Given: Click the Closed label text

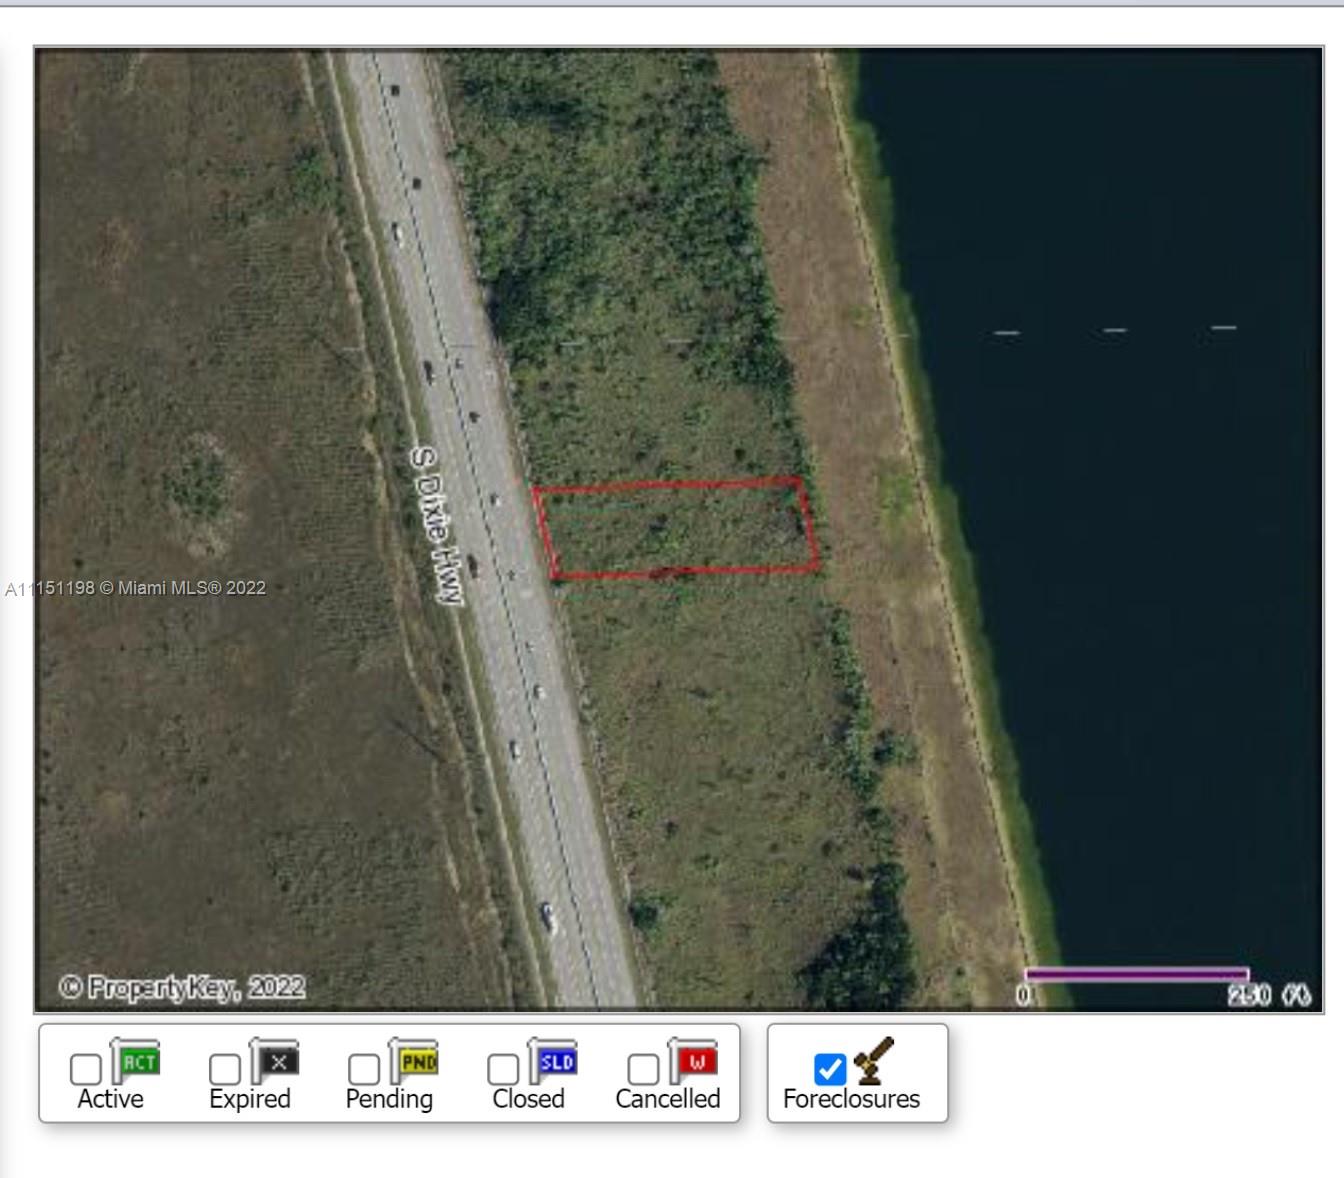Looking at the screenshot, I should click(x=528, y=1099).
